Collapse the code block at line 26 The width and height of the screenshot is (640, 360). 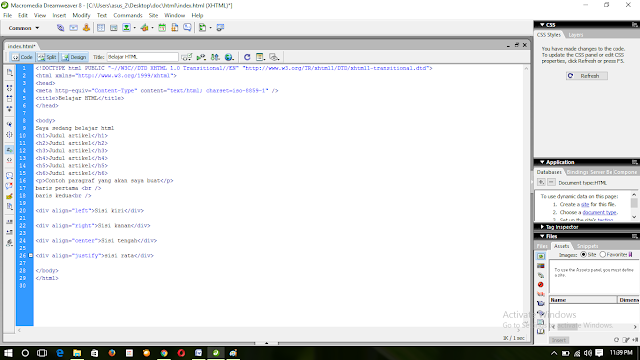pos(31,256)
